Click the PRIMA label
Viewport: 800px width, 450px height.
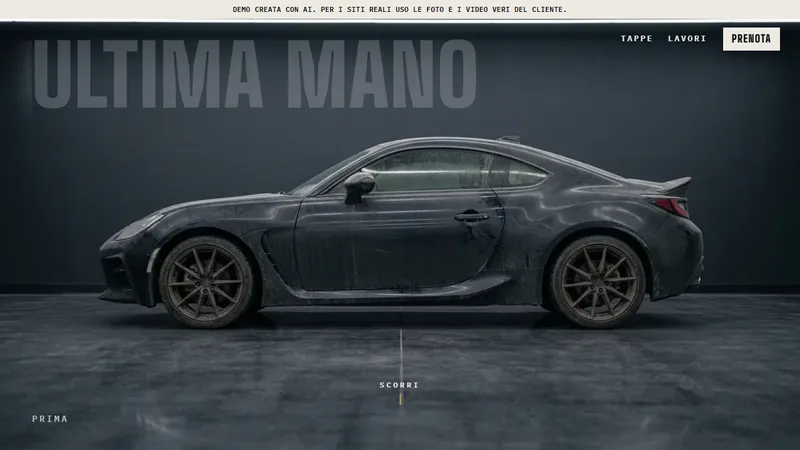50,419
